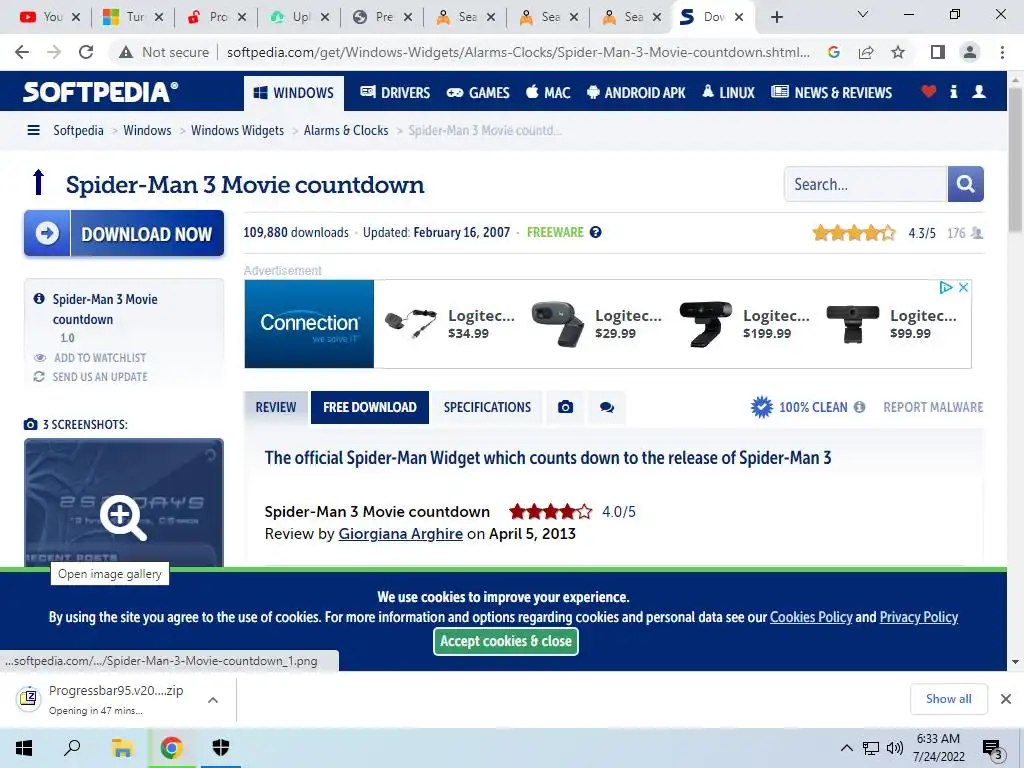Click the Alarms & Clocks breadcrumb link
This screenshot has height=768, width=1024.
pyautogui.click(x=345, y=131)
